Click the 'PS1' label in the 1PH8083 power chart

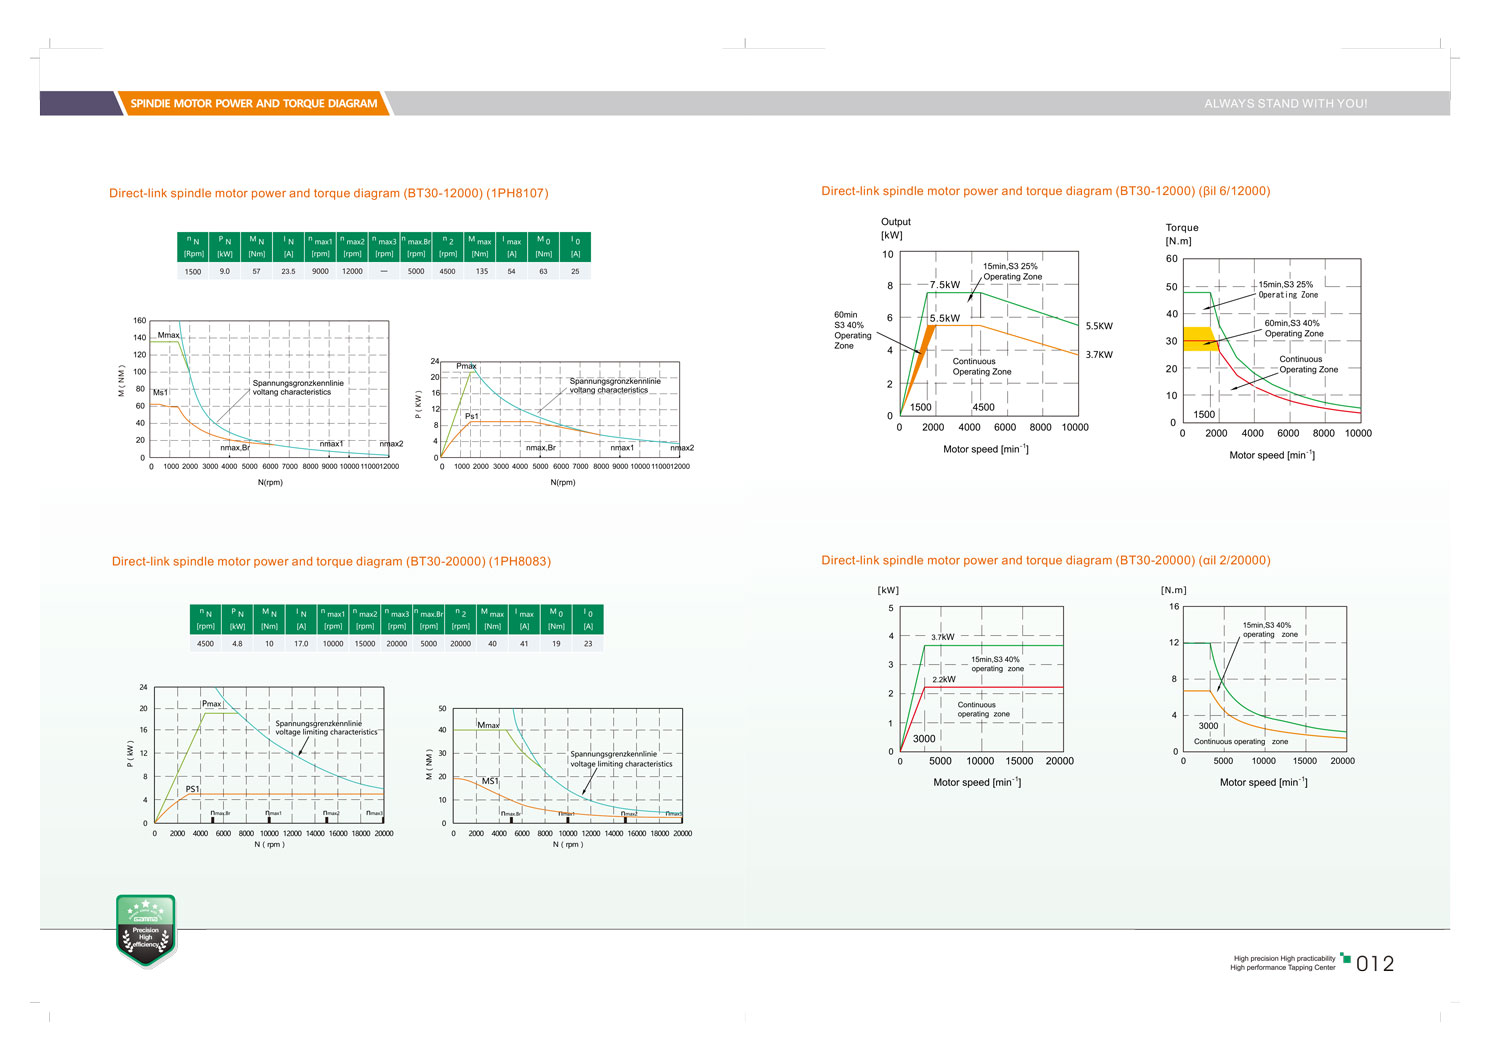pyautogui.click(x=192, y=790)
